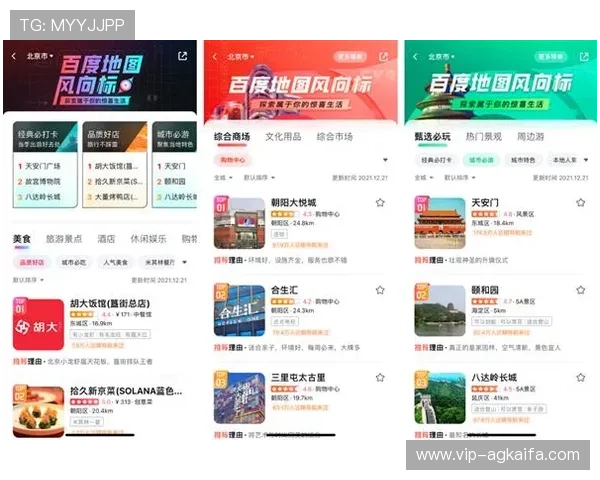The width and height of the screenshot is (600, 480).
Task: Switch to 酒店 tab
Action: tap(106, 239)
